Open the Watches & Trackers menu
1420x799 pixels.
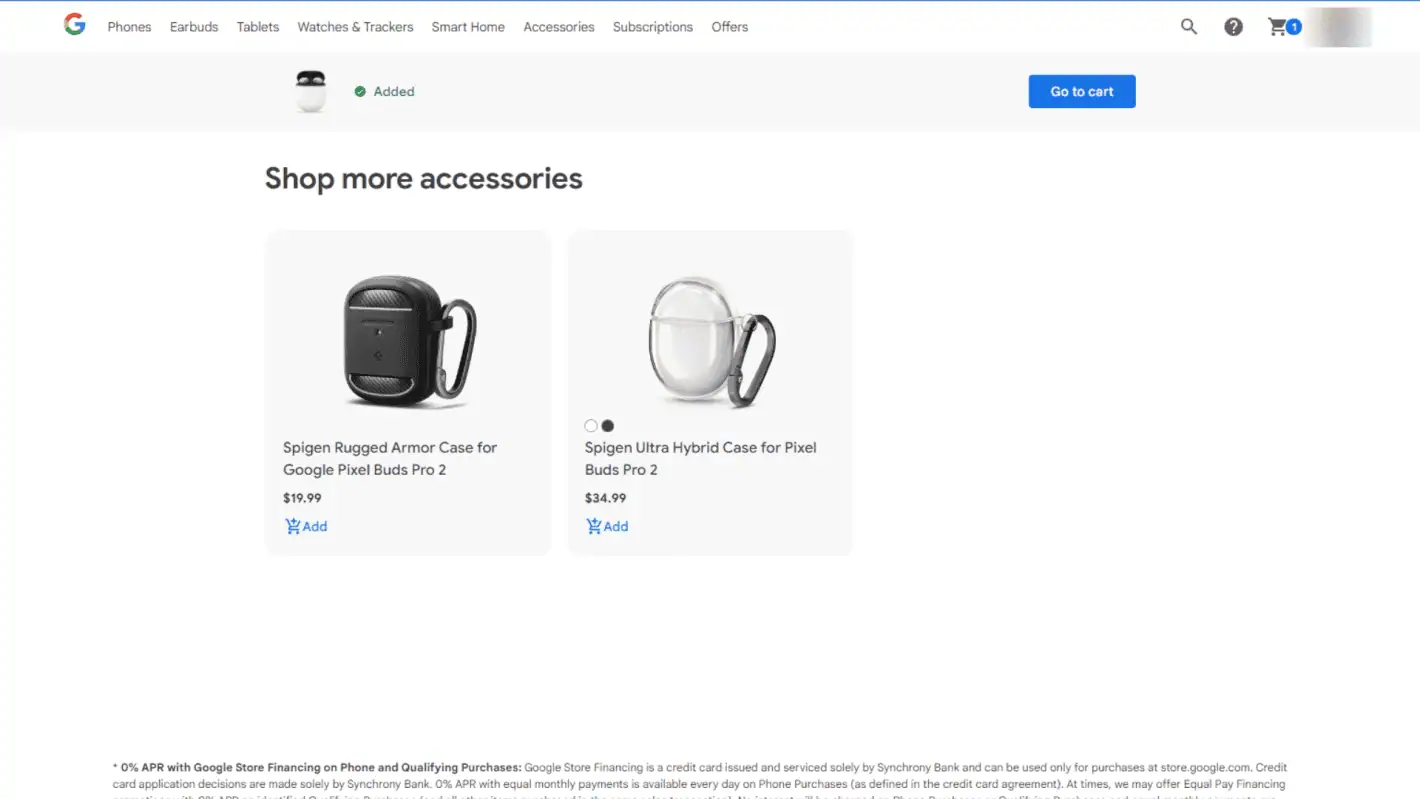pos(355,27)
